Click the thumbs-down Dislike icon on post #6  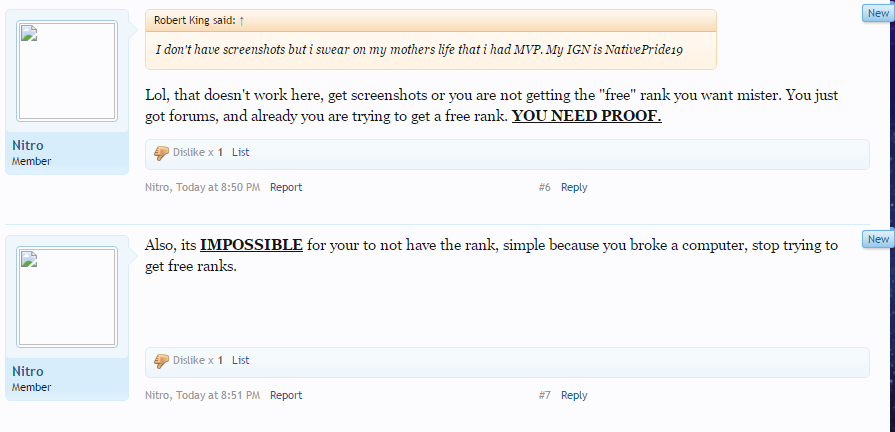click(x=161, y=153)
